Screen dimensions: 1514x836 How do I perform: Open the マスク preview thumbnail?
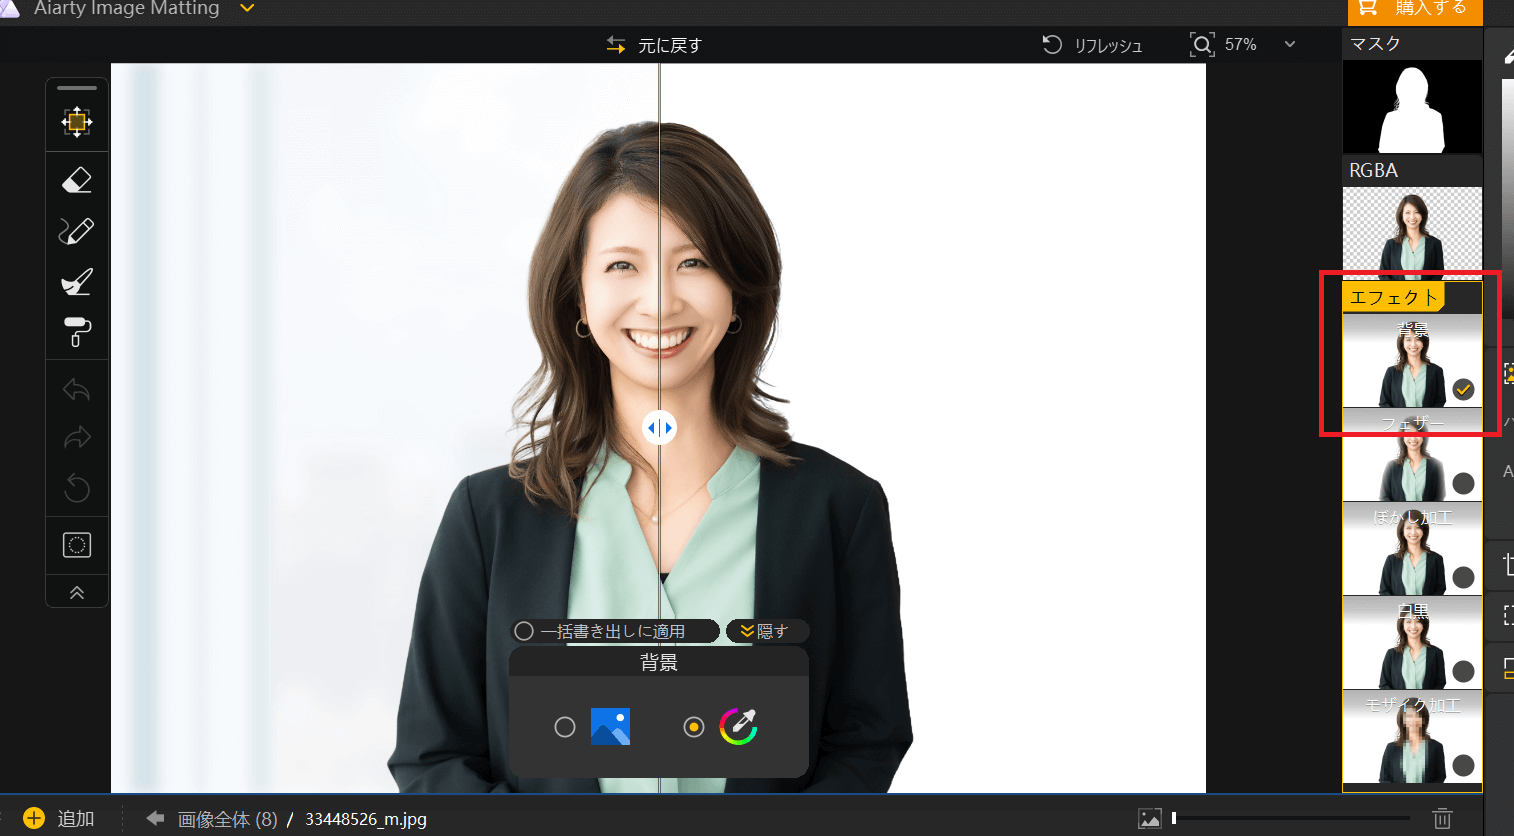(x=1412, y=107)
